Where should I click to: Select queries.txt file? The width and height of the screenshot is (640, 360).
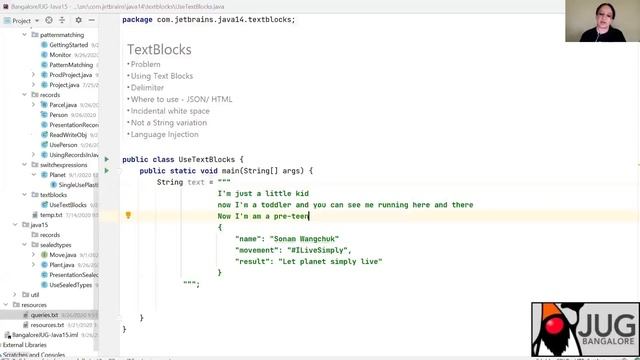click(44, 315)
